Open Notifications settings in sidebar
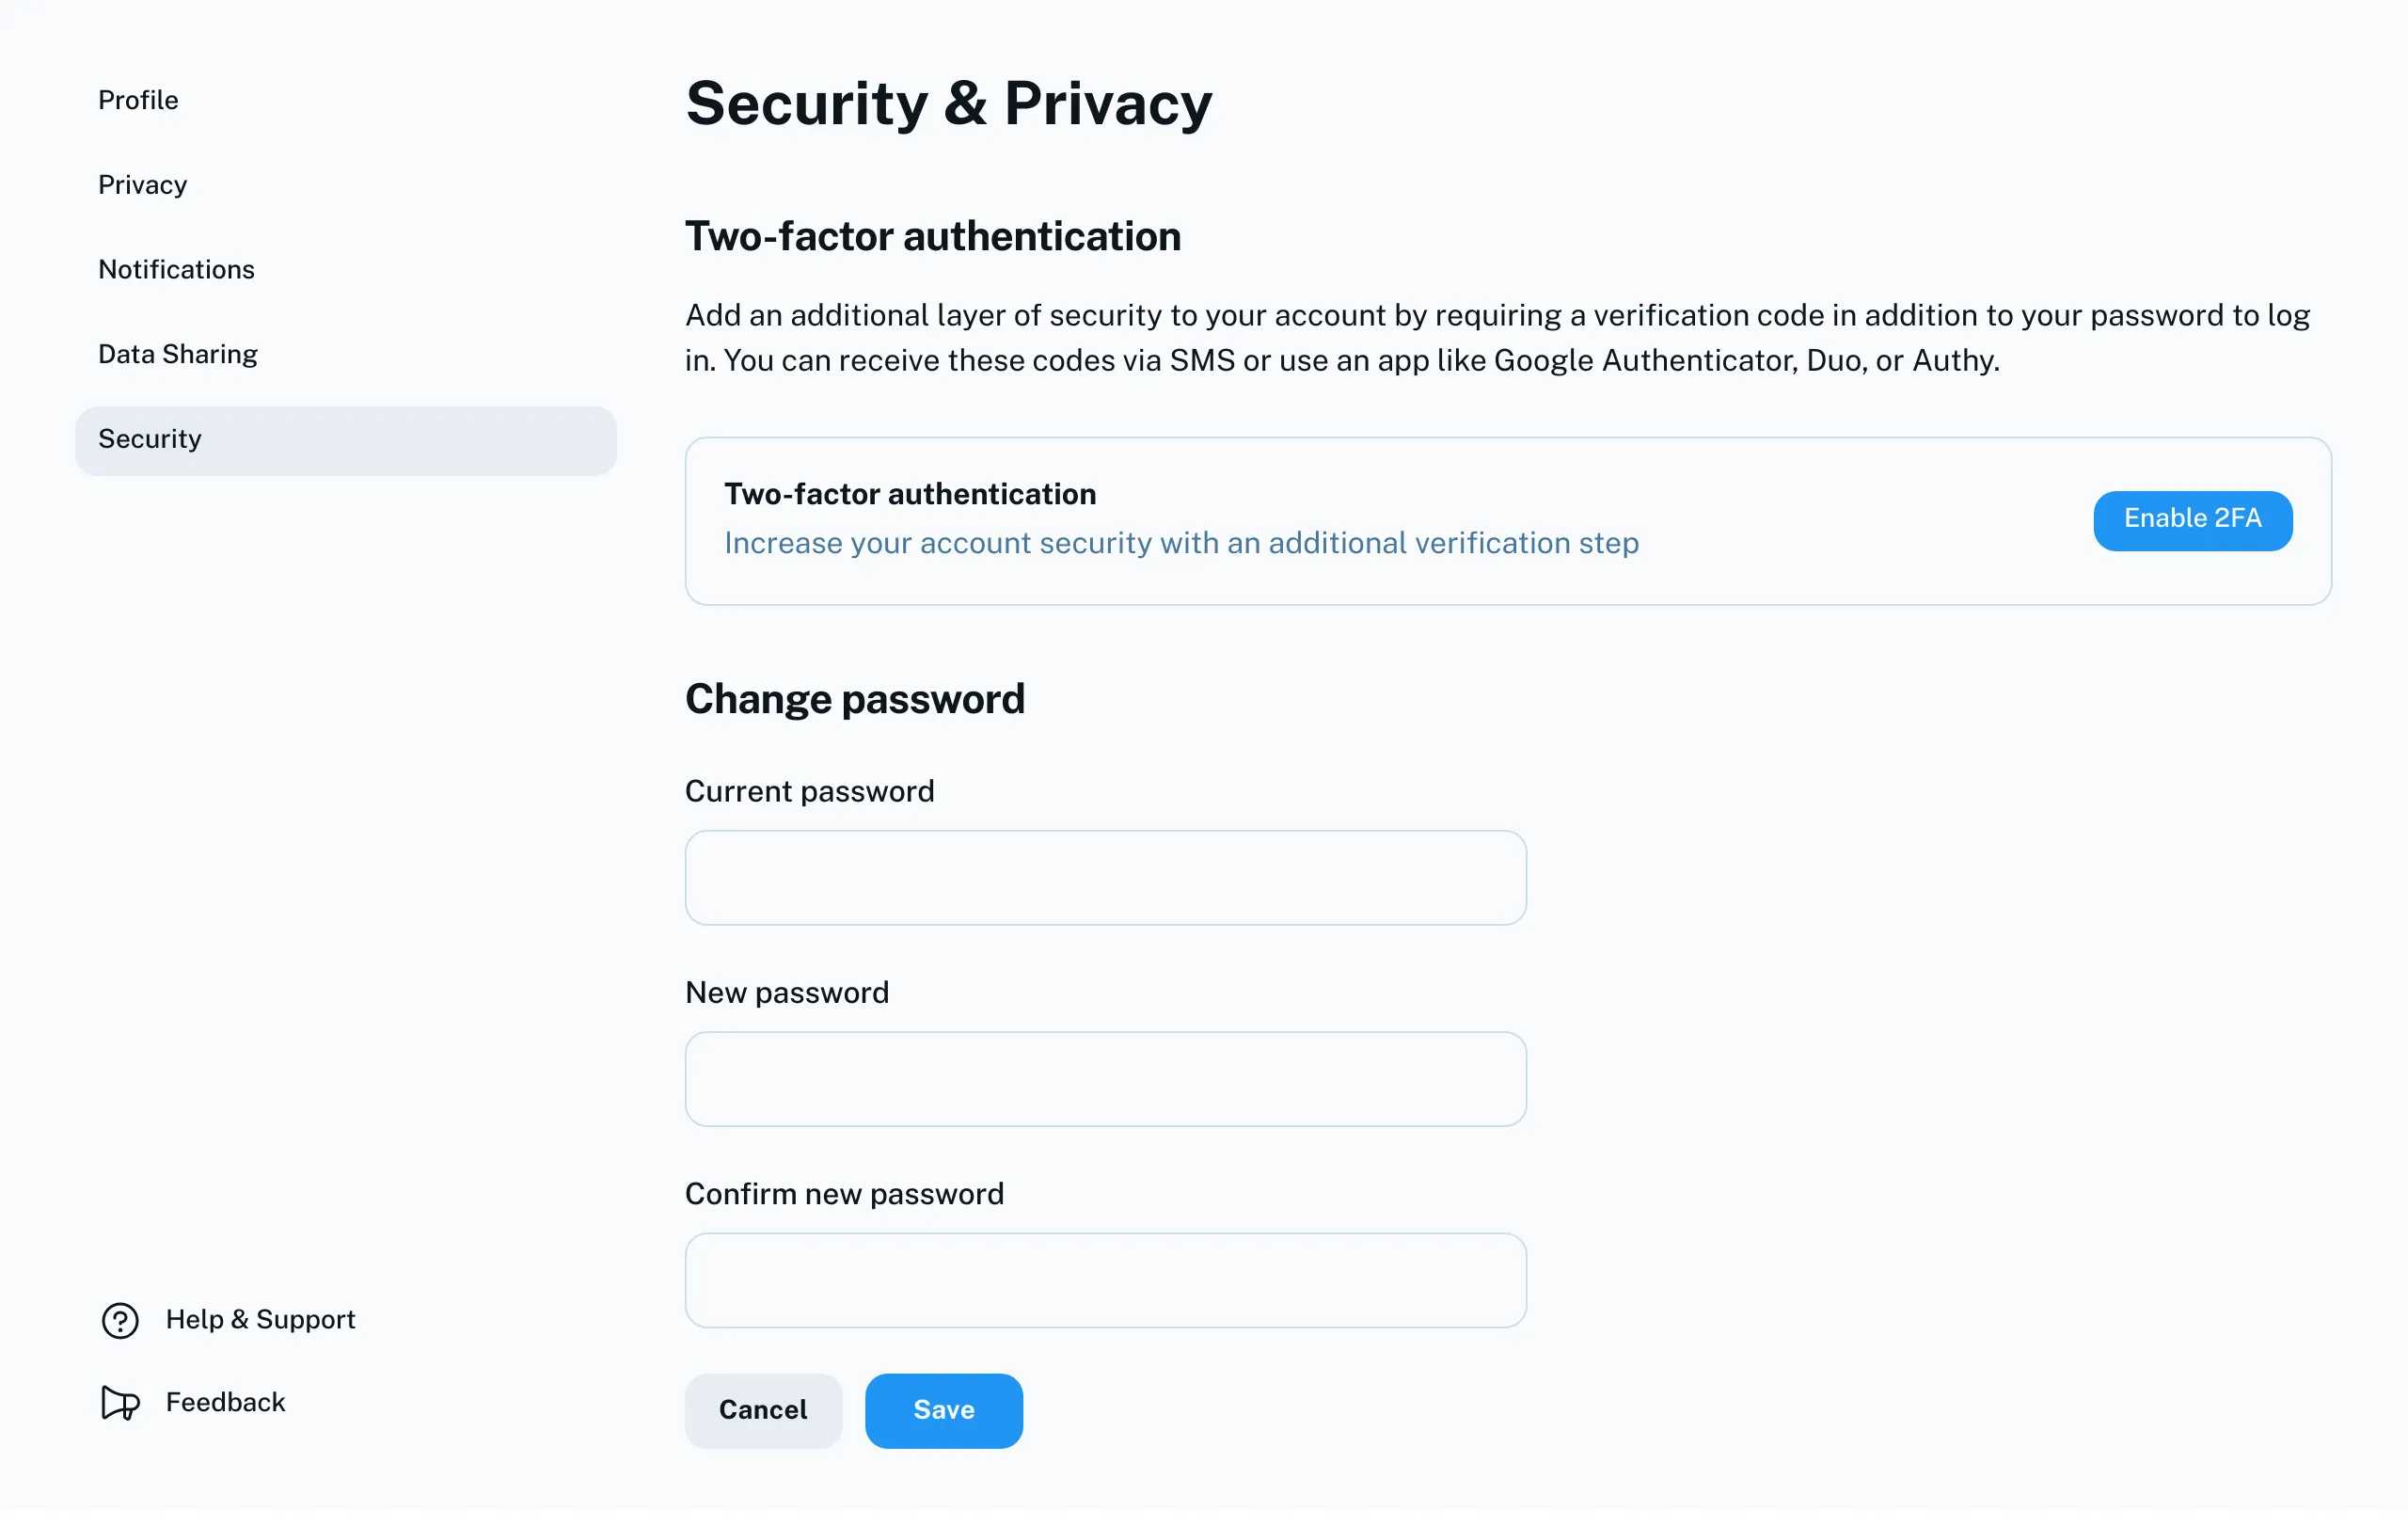 176,269
